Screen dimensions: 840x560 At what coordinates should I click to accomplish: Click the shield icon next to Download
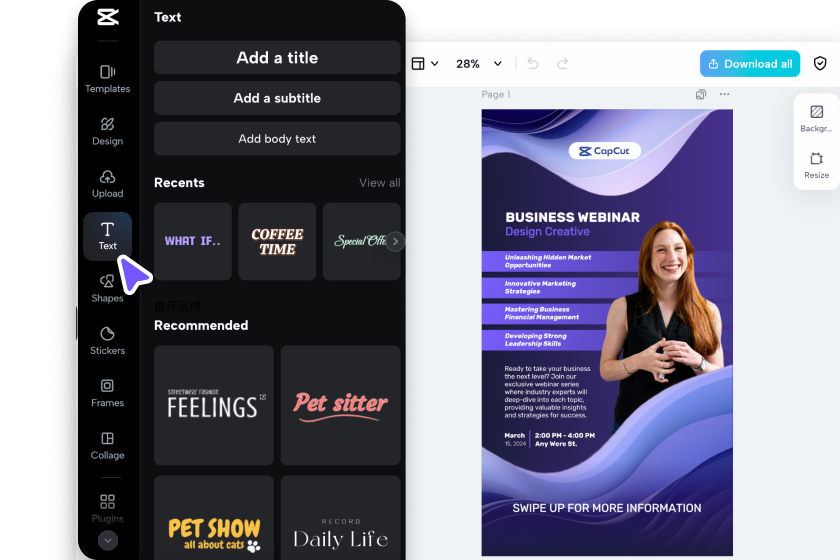point(820,64)
